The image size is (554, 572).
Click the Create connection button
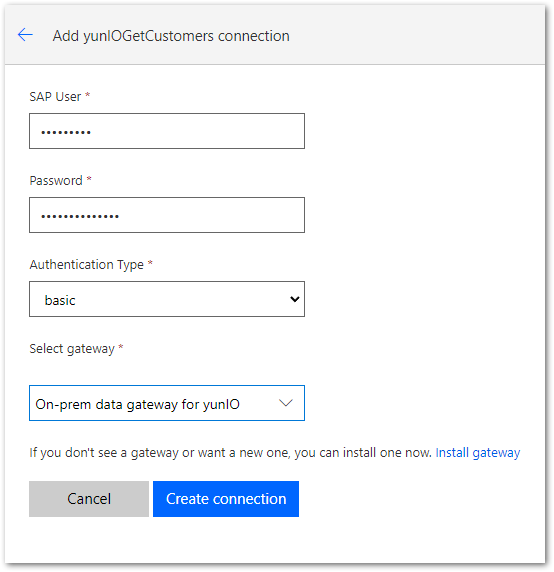(x=226, y=499)
